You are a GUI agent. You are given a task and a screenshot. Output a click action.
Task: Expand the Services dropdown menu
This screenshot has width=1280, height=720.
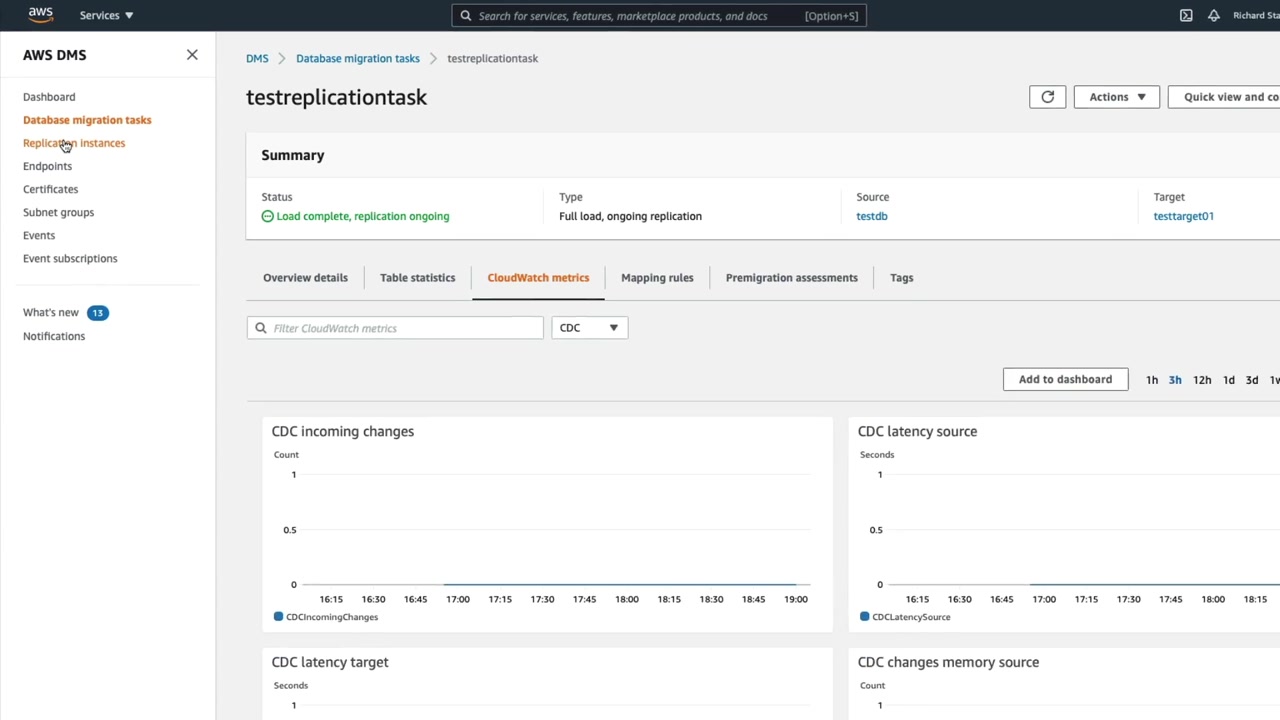point(106,15)
